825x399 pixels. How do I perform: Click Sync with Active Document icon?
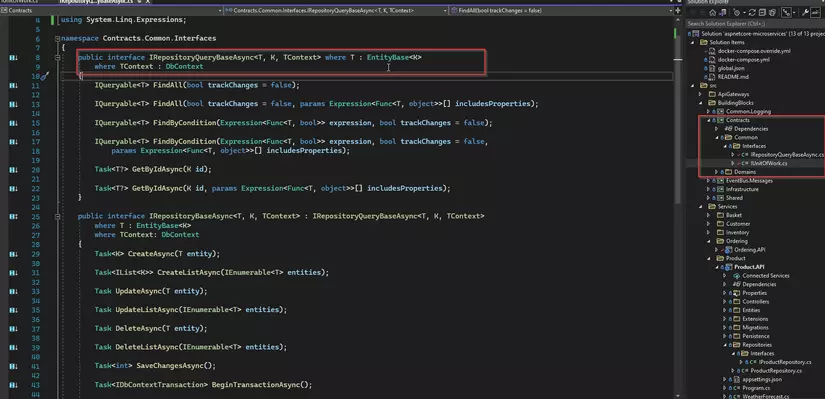(x=752, y=13)
